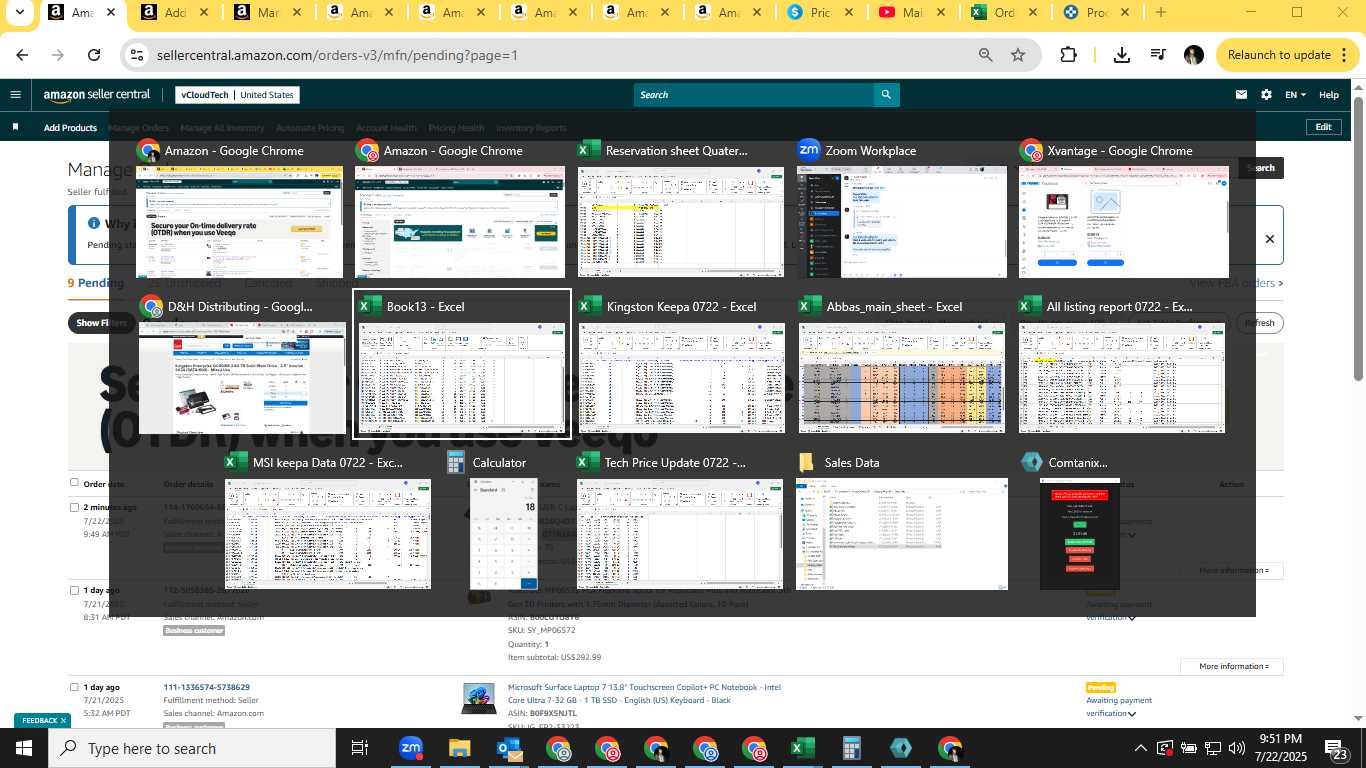Click the Seller Central search field
Screen dimensions: 1366x768
pyautogui.click(x=754, y=95)
